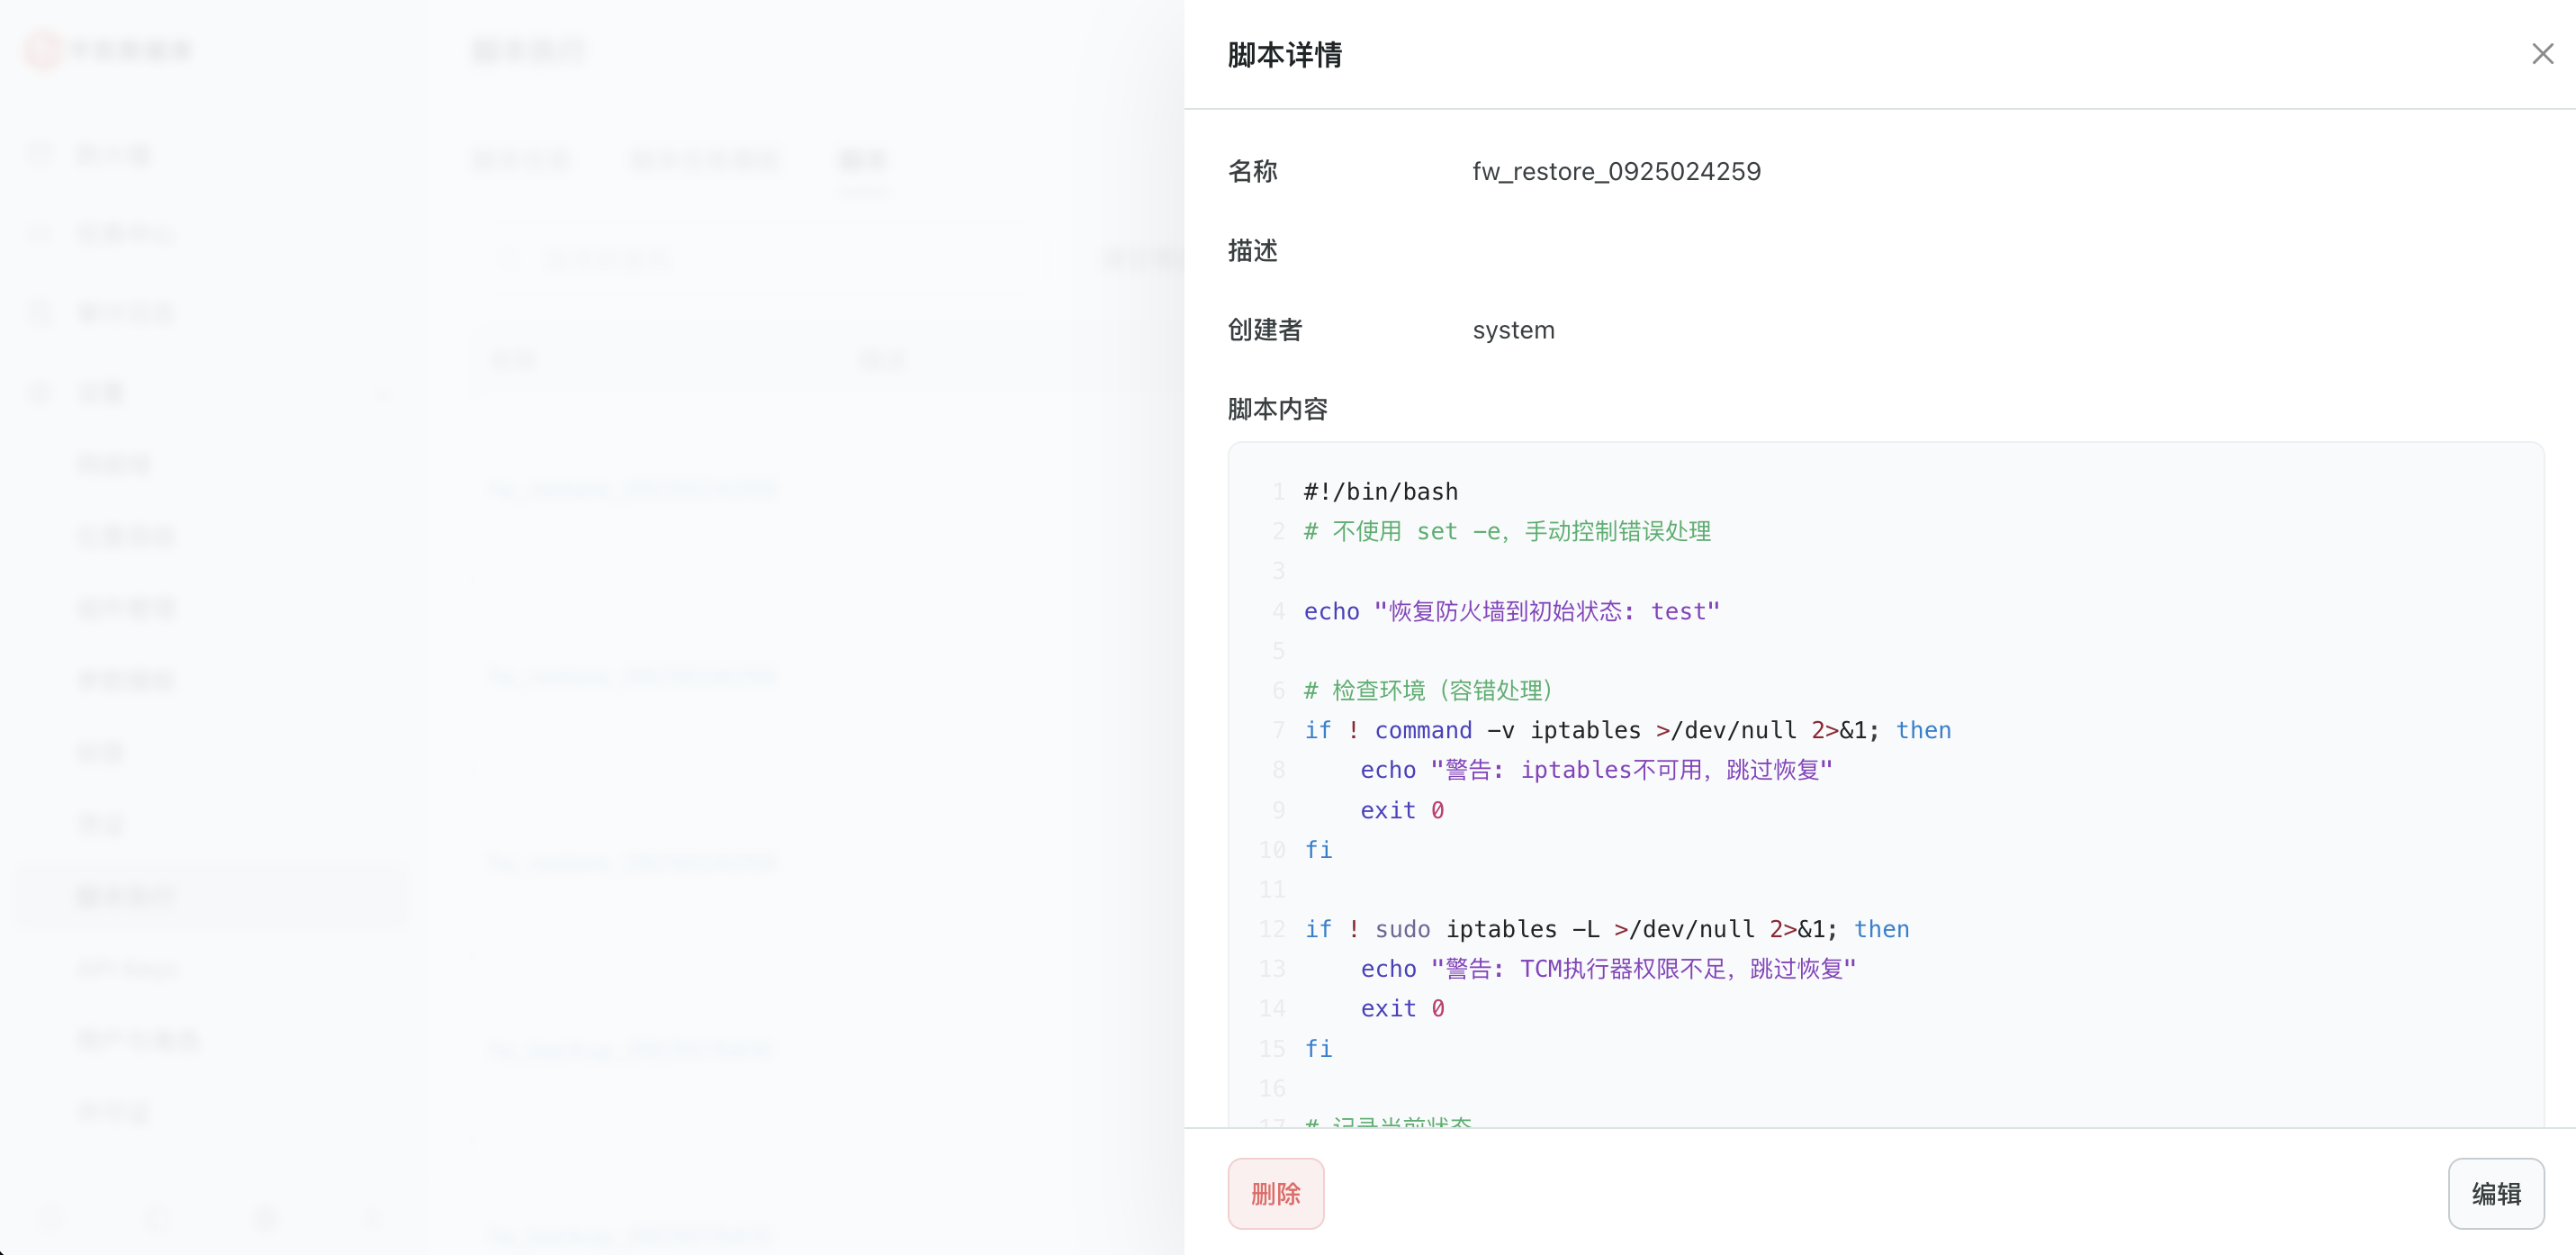This screenshot has width=2576, height=1255.
Task: Switch to the underlined active tab
Action: pos(862,160)
